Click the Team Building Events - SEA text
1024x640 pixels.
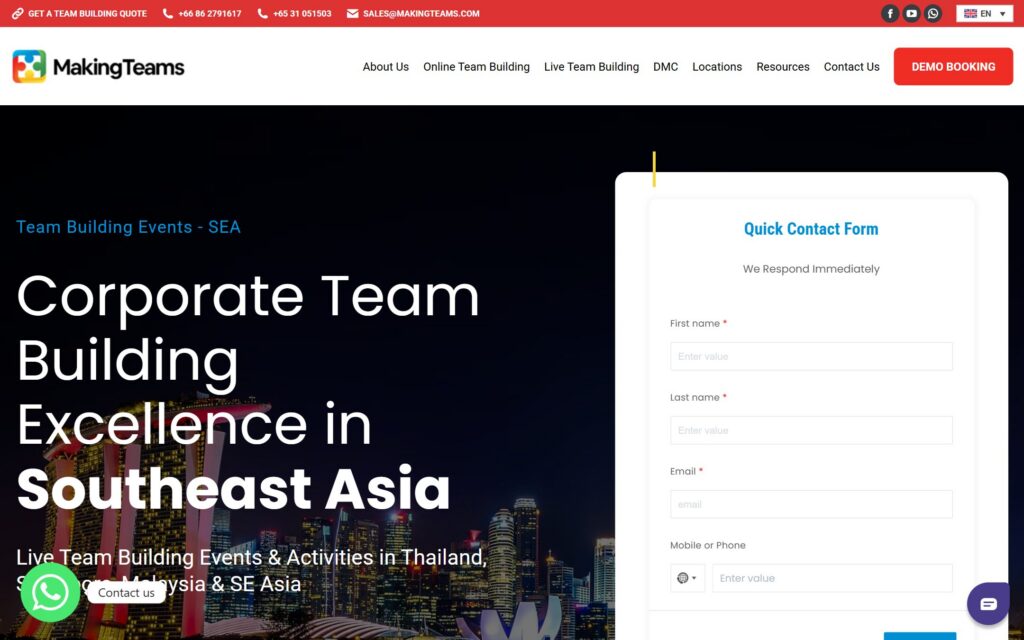[129, 227]
